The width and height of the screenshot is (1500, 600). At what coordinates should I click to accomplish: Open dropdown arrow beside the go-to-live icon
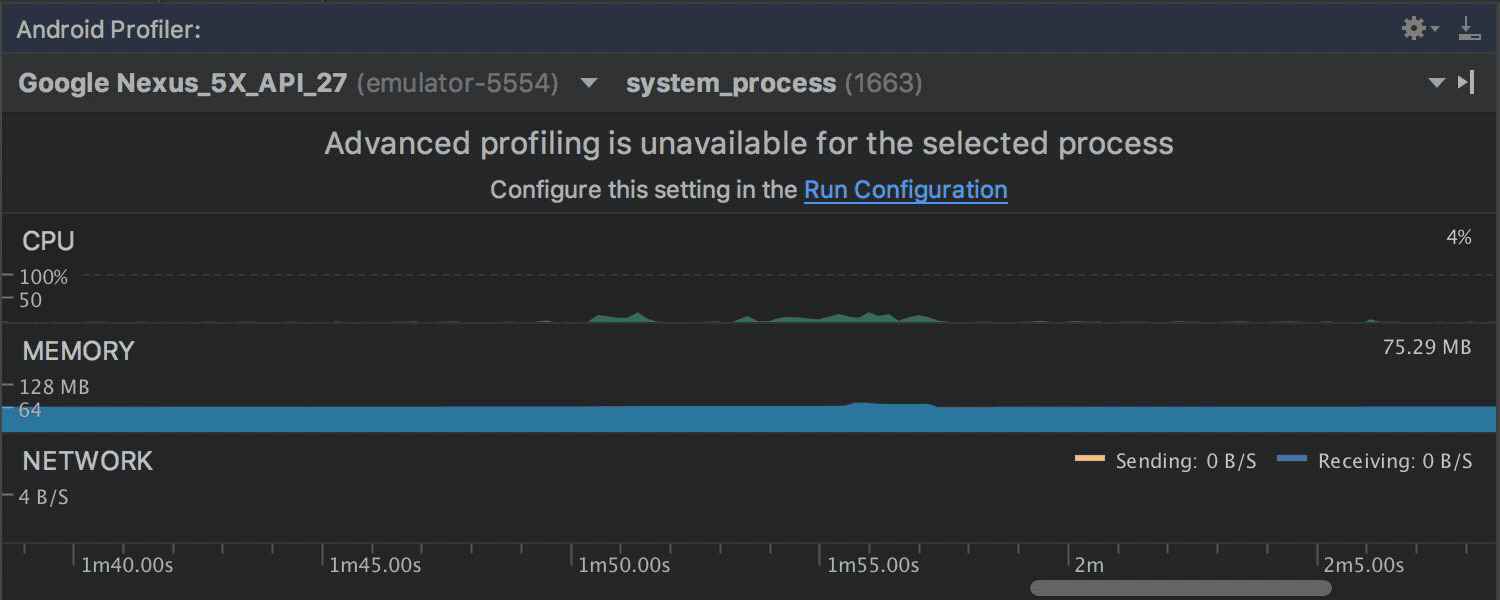(1437, 83)
